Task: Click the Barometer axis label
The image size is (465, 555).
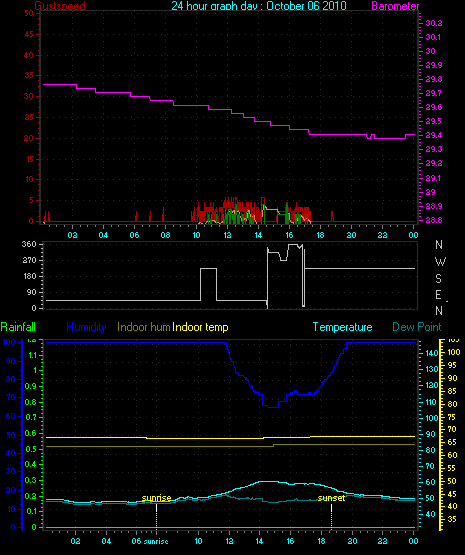Action: click(x=395, y=6)
